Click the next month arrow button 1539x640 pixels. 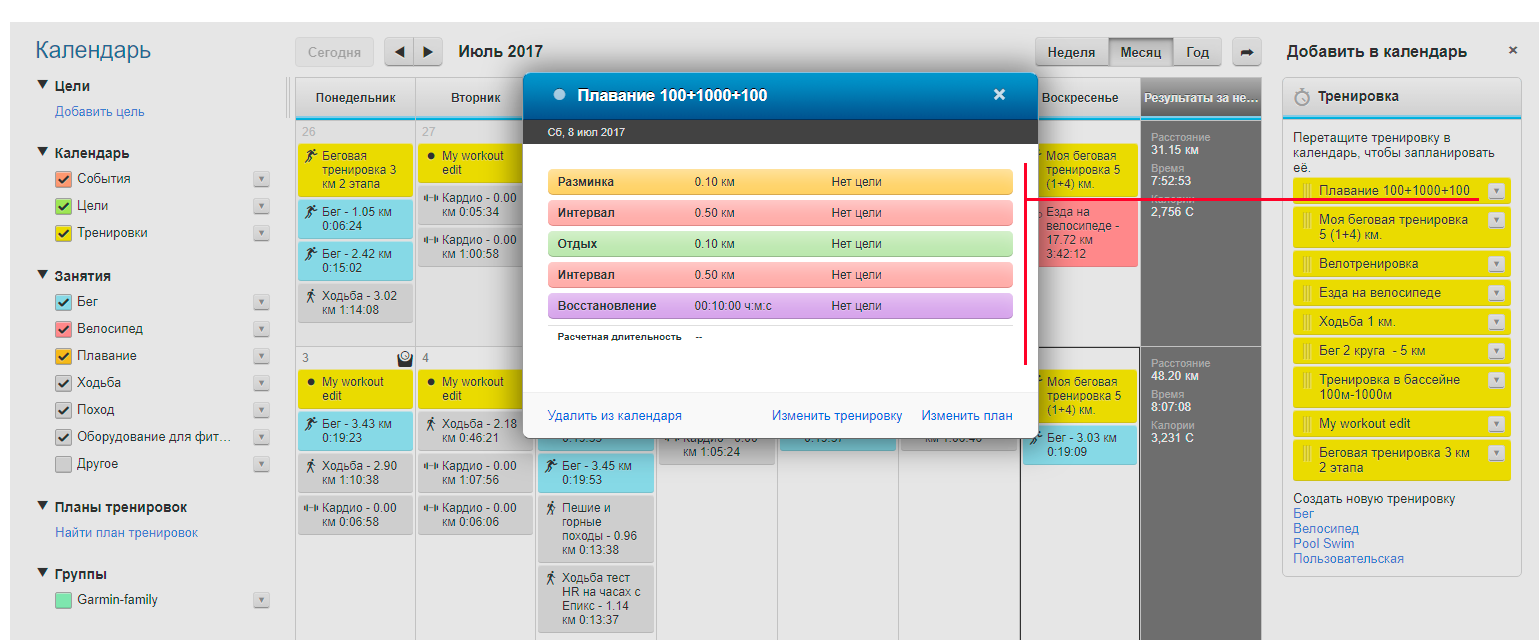tap(428, 52)
